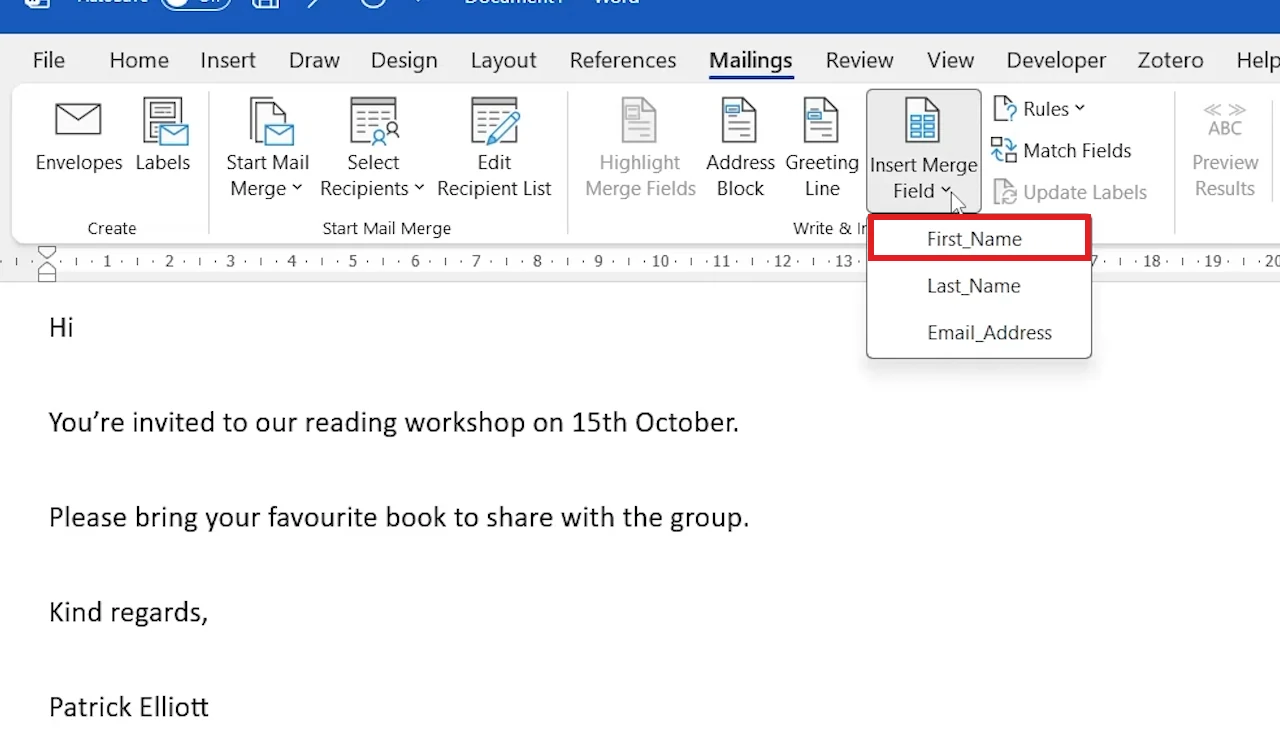The image size is (1280, 749).
Task: Switch to the Layout tab
Action: (x=503, y=60)
